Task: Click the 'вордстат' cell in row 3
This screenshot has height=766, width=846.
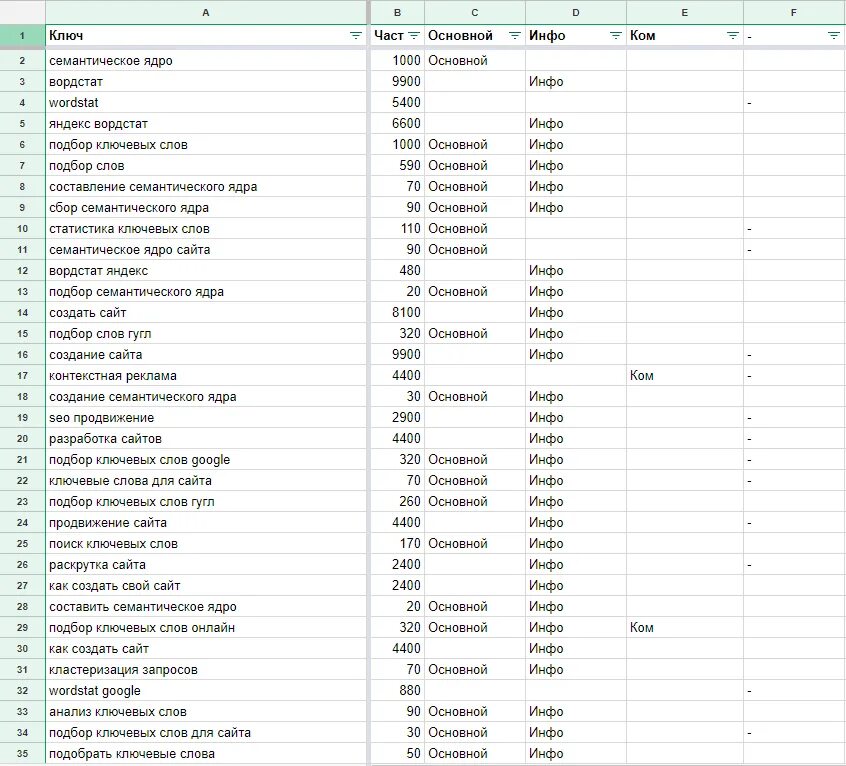Action: [x=206, y=81]
